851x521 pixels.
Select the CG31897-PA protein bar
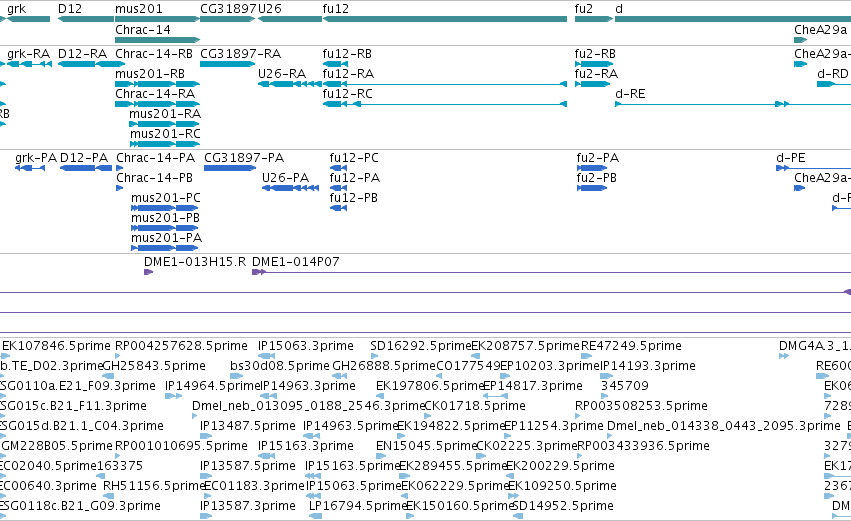point(230,168)
